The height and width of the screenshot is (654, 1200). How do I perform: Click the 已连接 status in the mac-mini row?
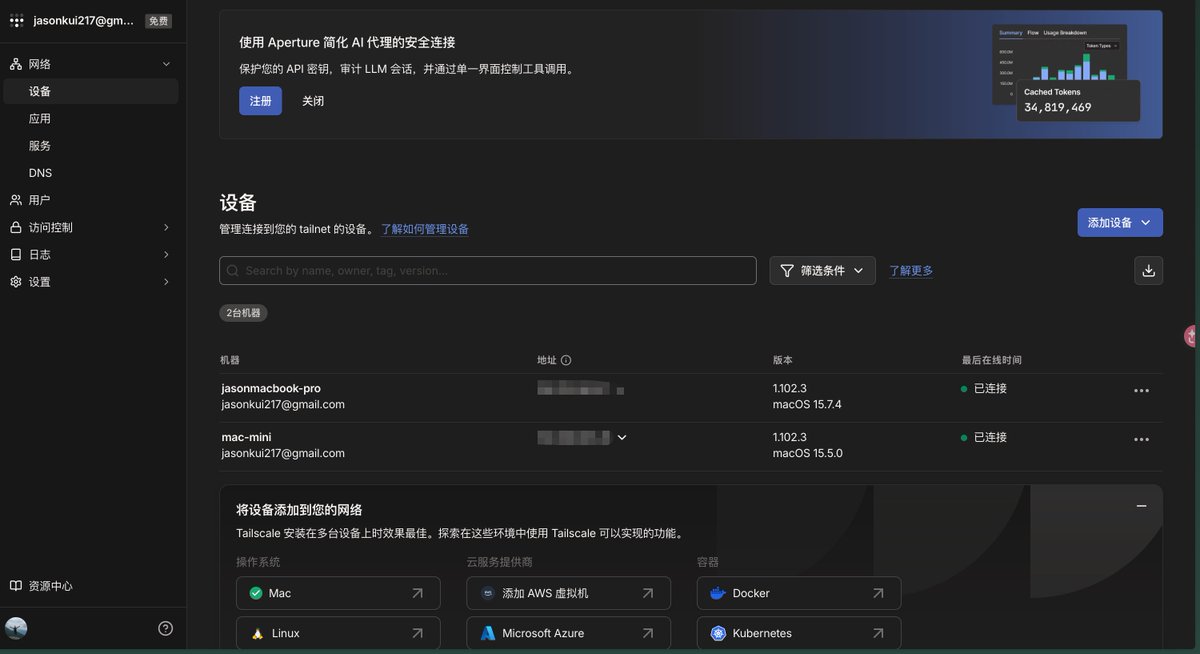(x=984, y=437)
